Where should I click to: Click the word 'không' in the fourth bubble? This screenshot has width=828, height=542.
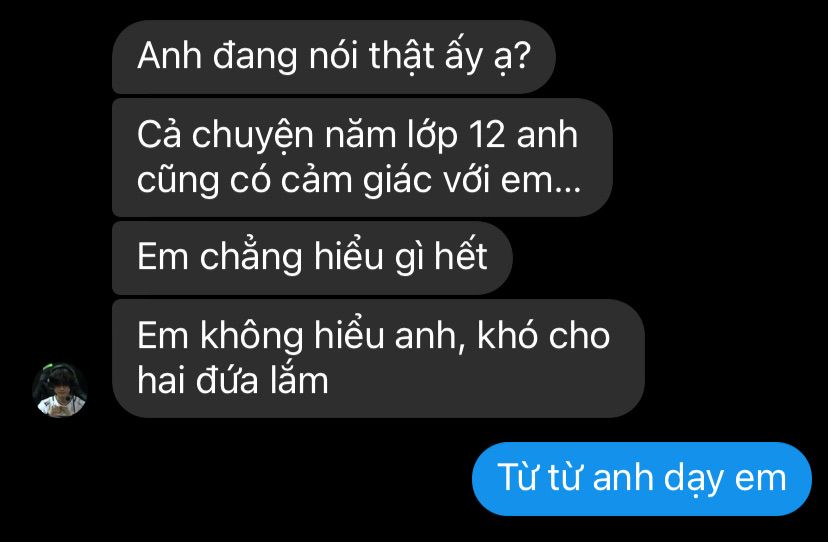tap(251, 337)
